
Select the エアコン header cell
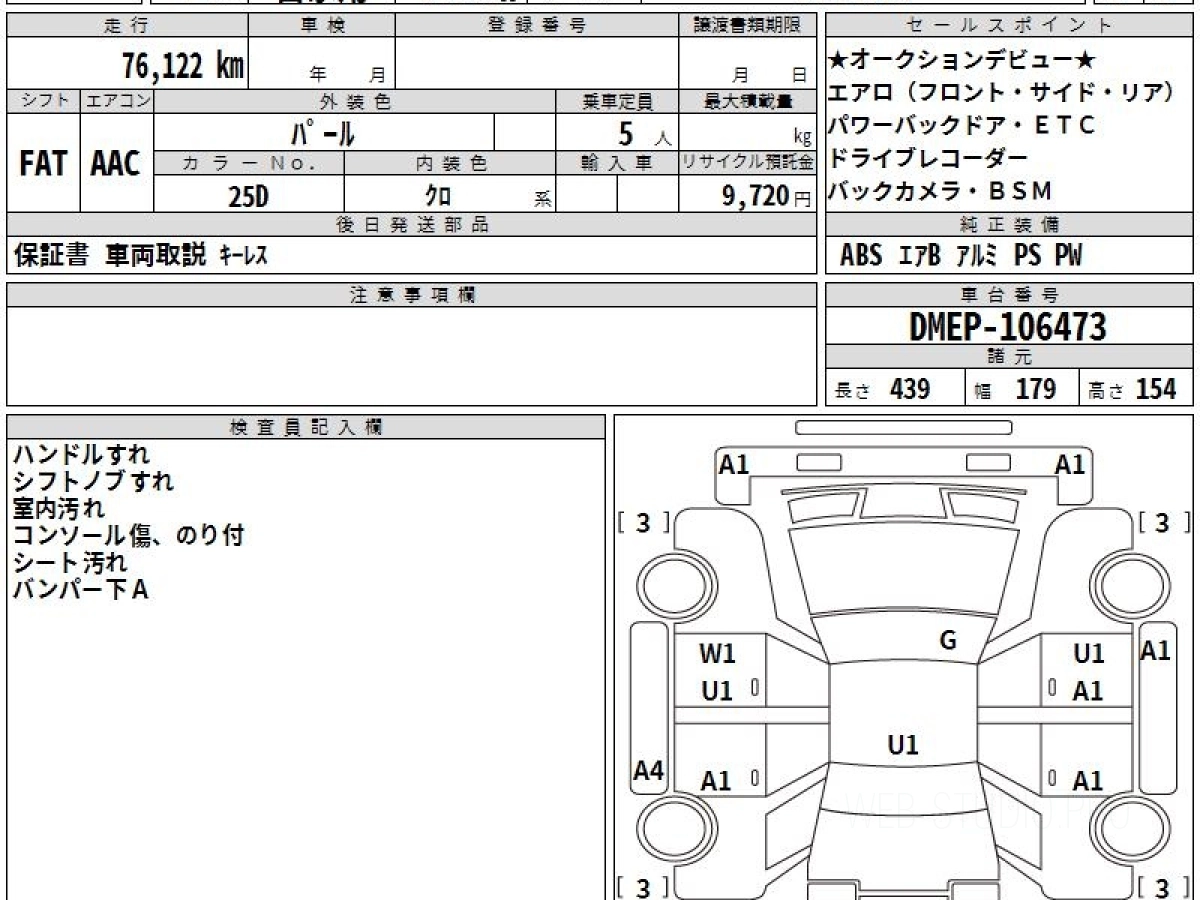pyautogui.click(x=117, y=101)
